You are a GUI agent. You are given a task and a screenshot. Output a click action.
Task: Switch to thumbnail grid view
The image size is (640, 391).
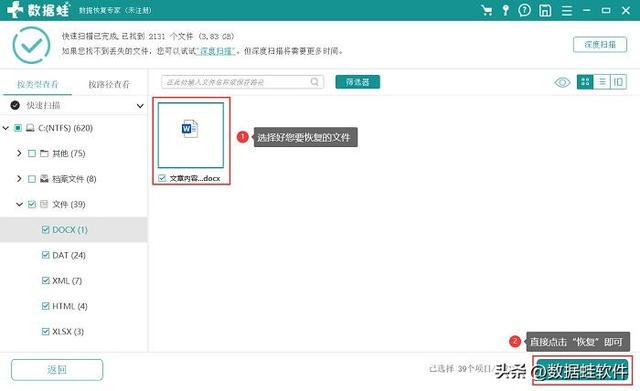(585, 82)
